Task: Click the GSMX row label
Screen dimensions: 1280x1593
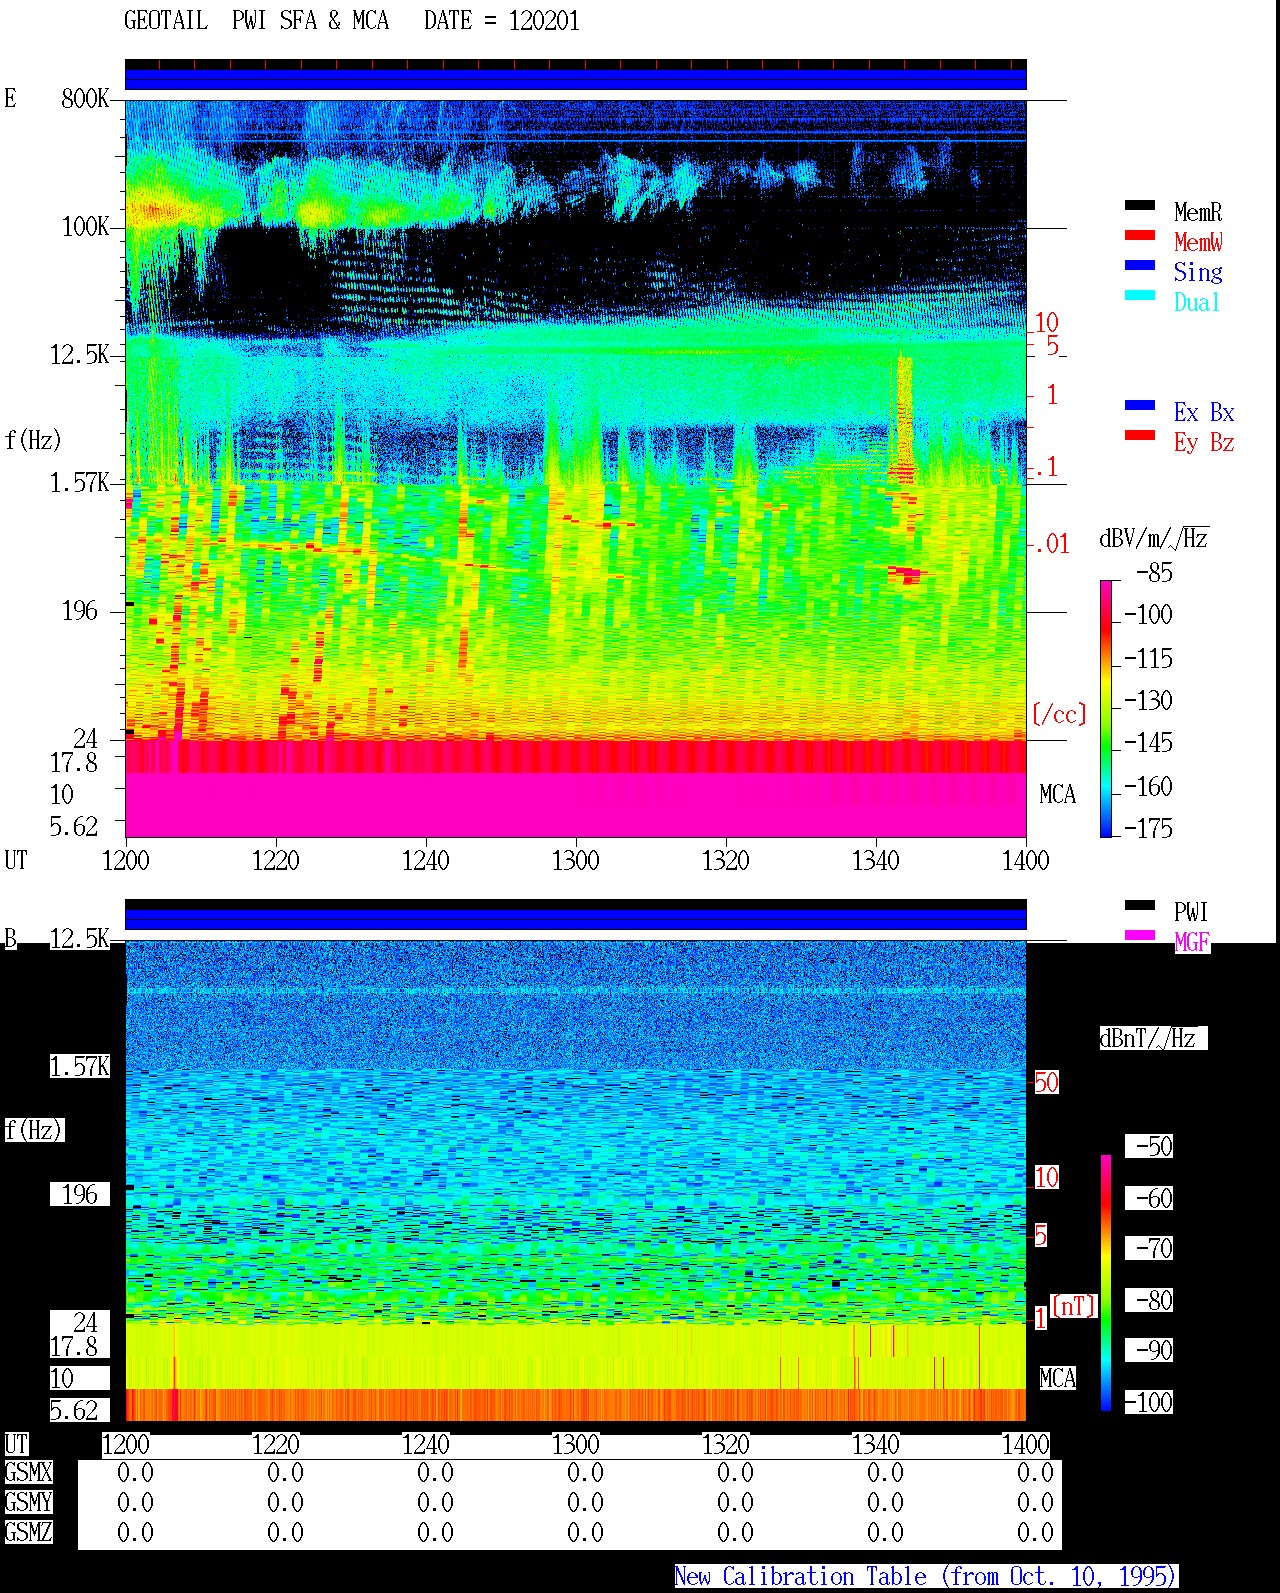Action: coord(28,1473)
